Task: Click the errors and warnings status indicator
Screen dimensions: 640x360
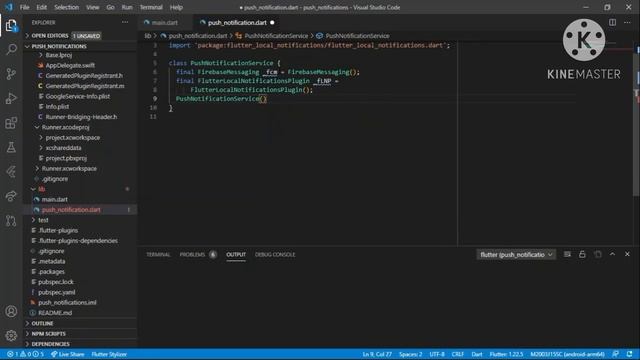Action: point(25,354)
